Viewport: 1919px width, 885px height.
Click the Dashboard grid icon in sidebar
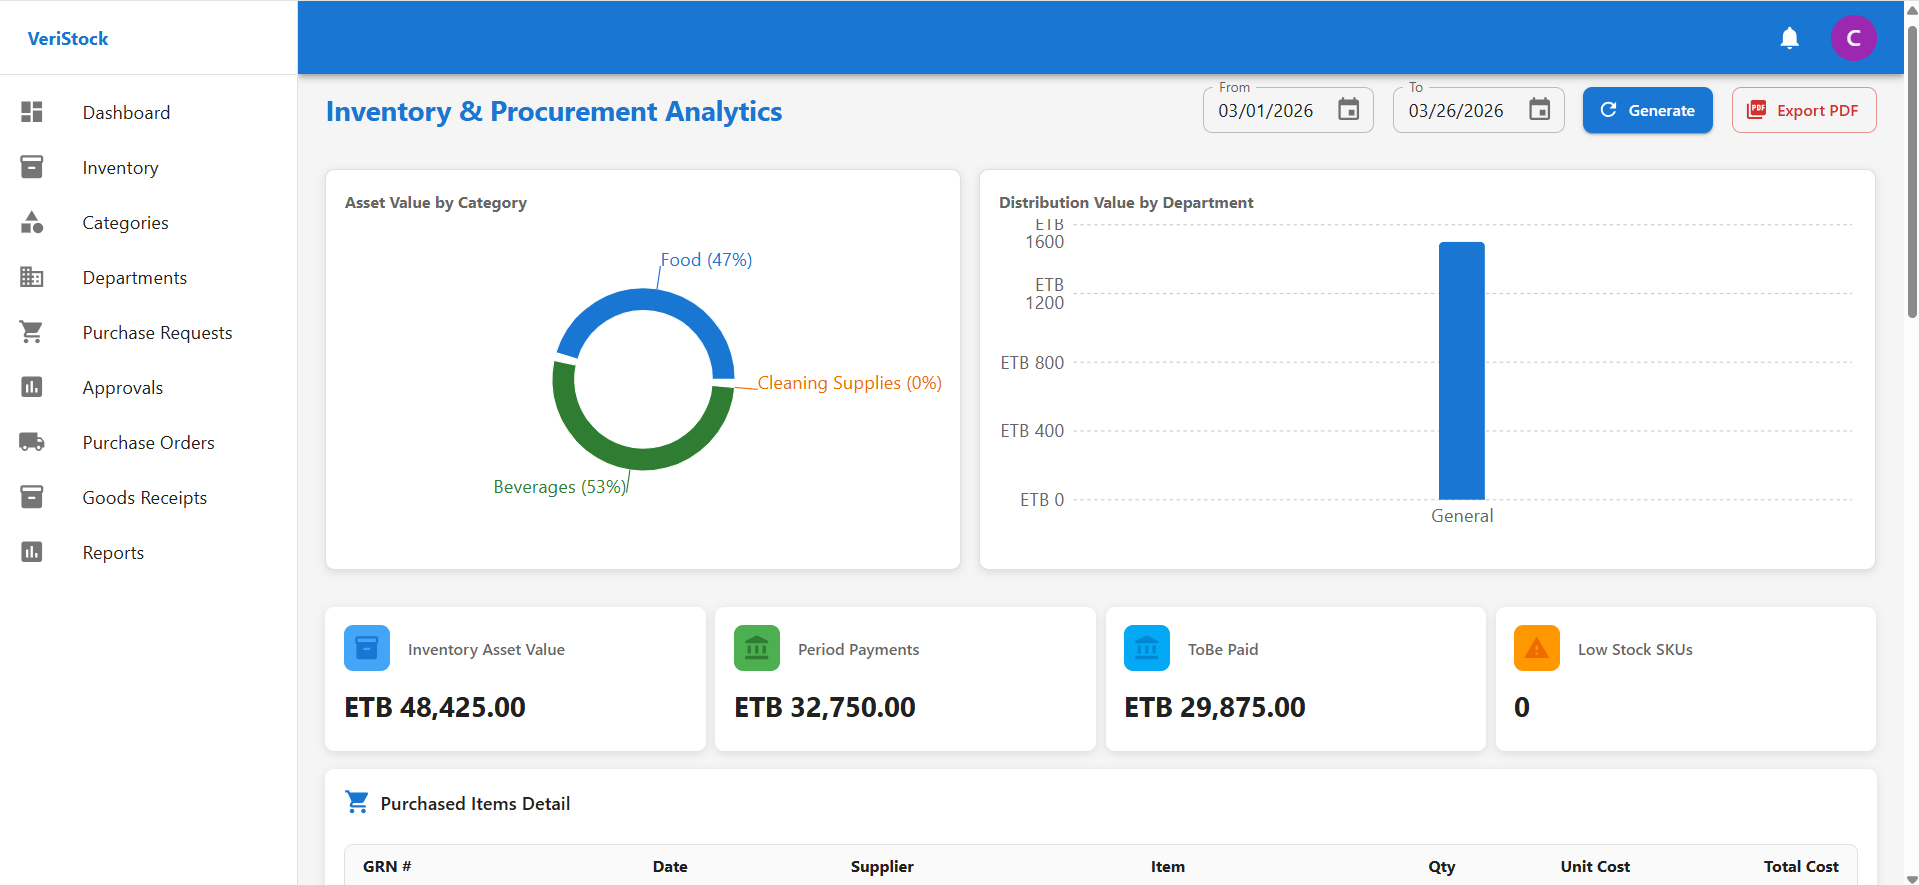32,112
